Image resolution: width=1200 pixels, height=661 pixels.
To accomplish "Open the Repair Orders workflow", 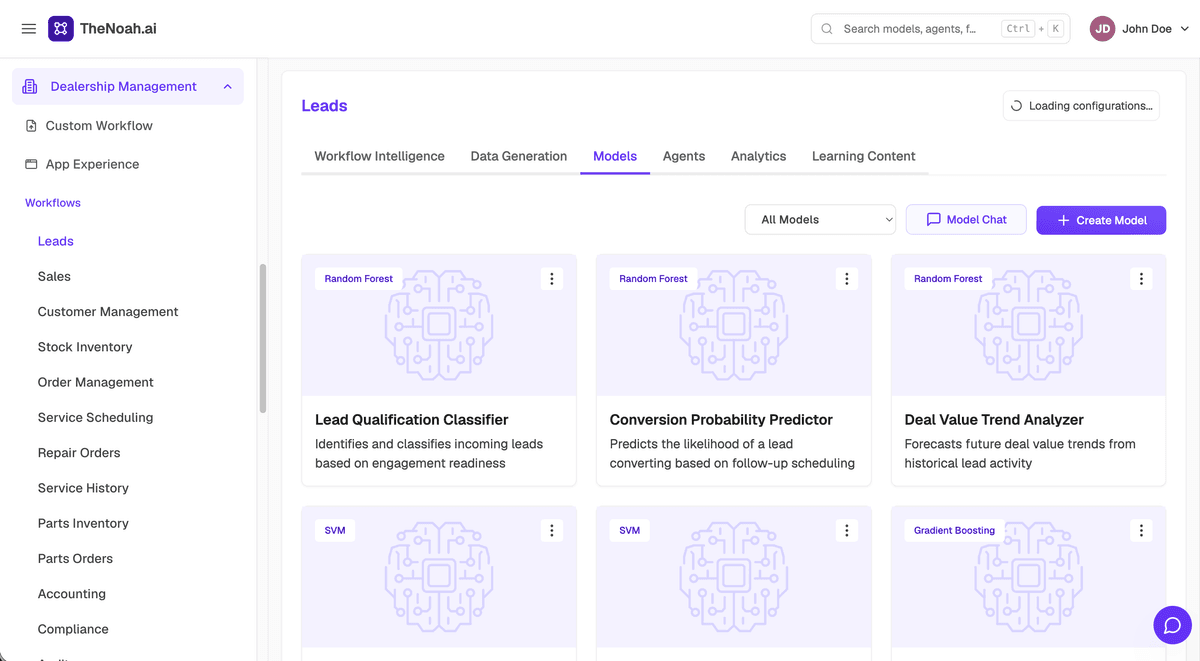I will (79, 453).
